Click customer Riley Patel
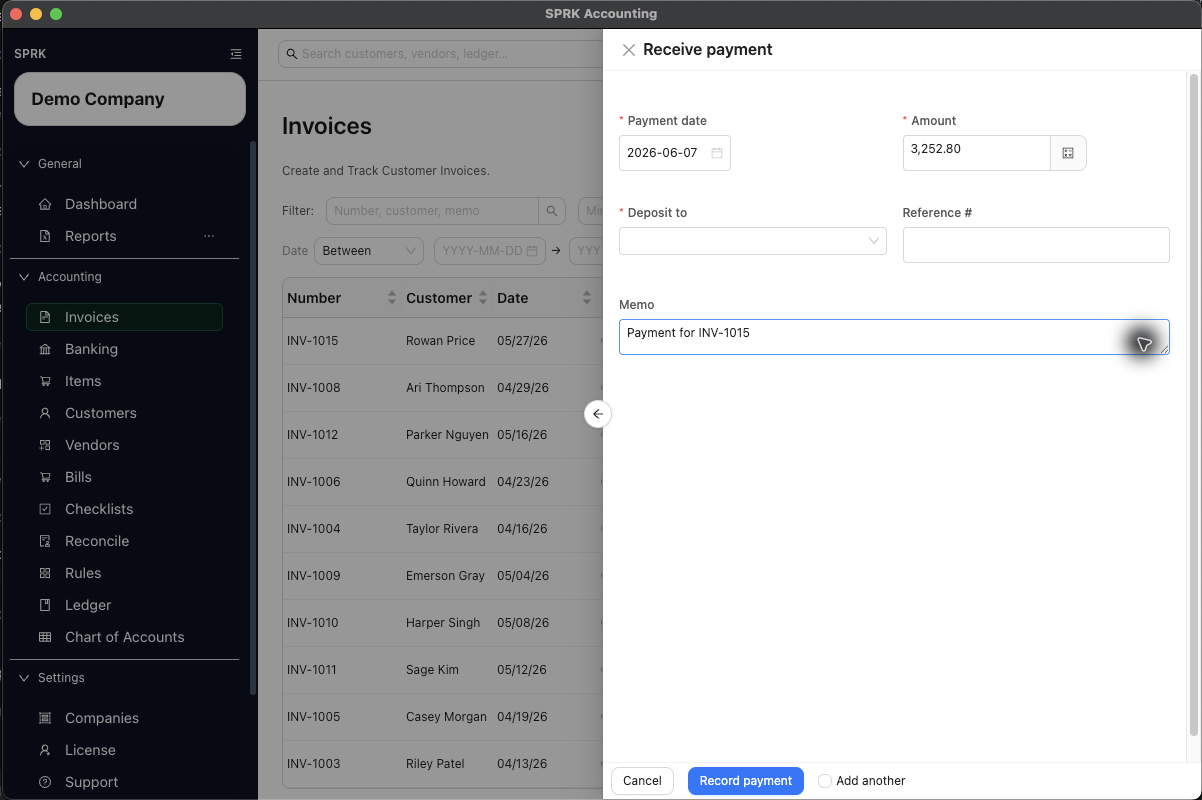Screen dimensions: 1202x800 pos(436,764)
